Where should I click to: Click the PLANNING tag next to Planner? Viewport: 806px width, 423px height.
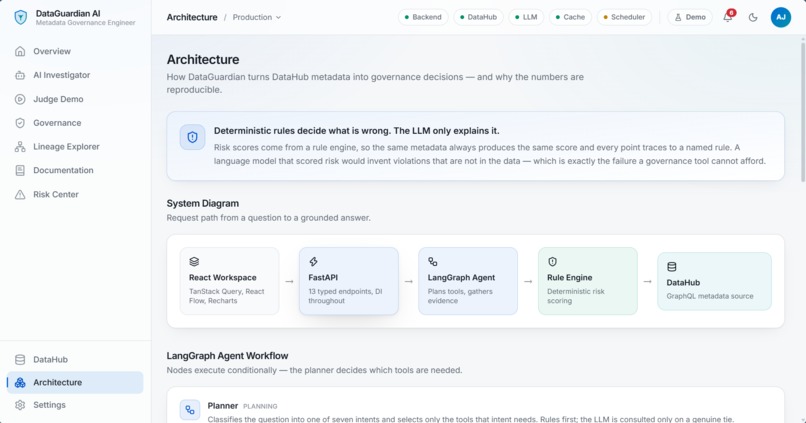click(260, 406)
